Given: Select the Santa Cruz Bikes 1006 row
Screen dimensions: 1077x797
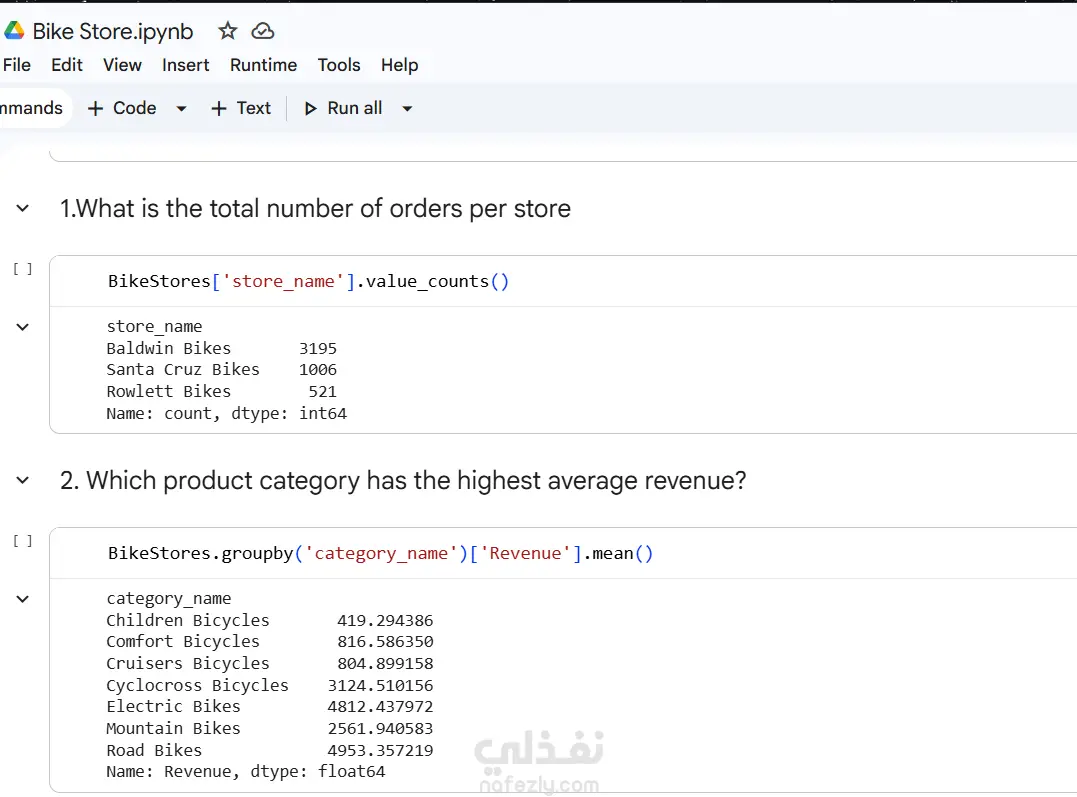Looking at the screenshot, I should click(221, 370).
